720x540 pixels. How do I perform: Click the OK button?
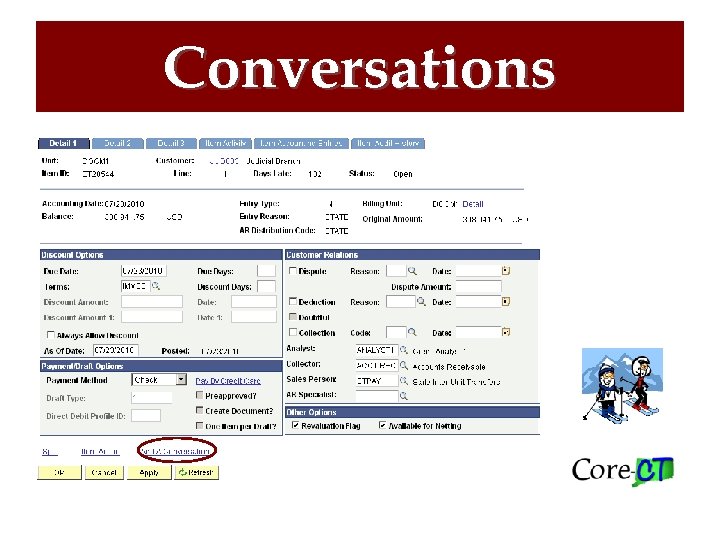(59, 472)
